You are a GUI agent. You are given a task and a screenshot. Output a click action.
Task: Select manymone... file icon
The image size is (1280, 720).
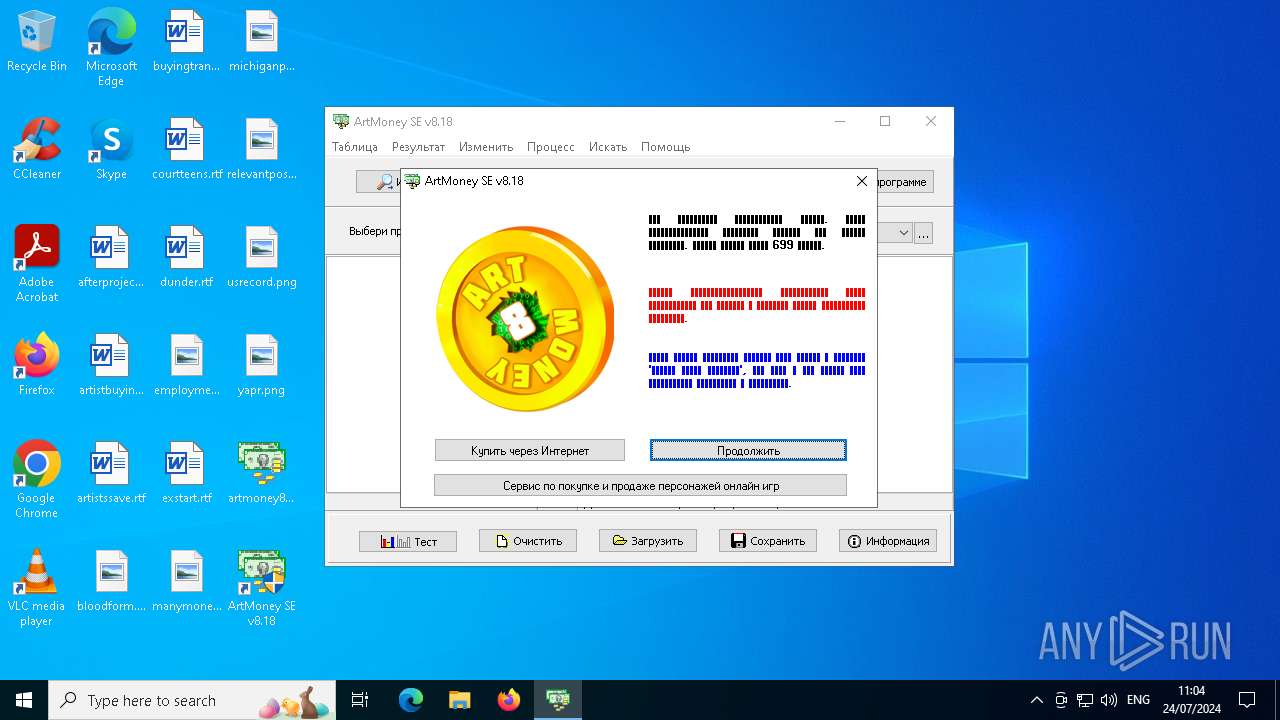(x=186, y=581)
